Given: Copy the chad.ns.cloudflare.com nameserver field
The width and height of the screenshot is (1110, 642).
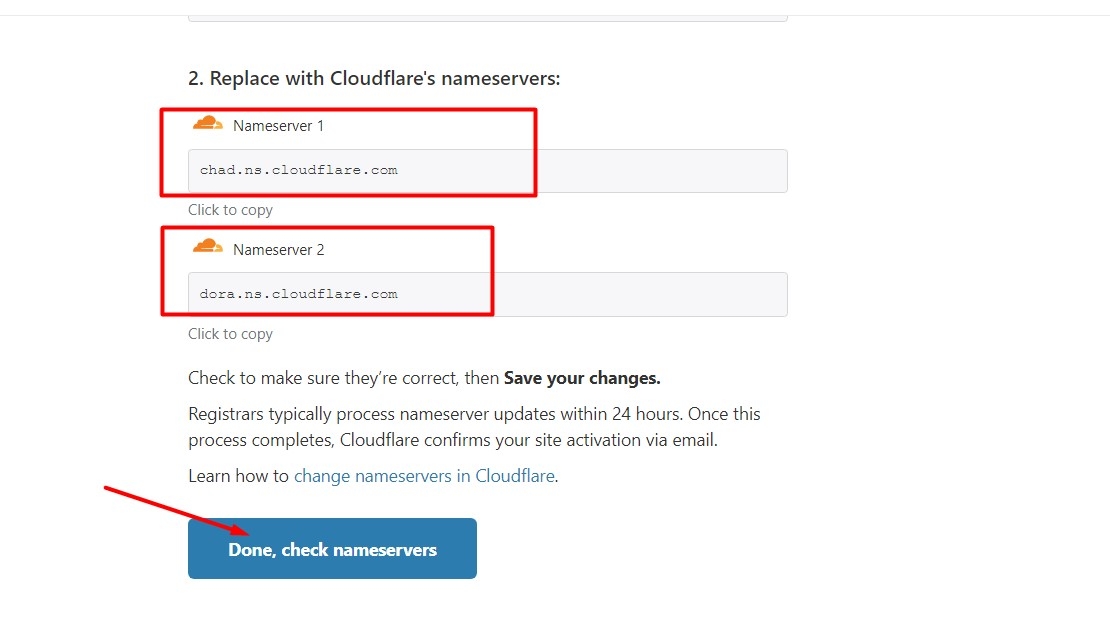Looking at the screenshot, I should (x=487, y=171).
